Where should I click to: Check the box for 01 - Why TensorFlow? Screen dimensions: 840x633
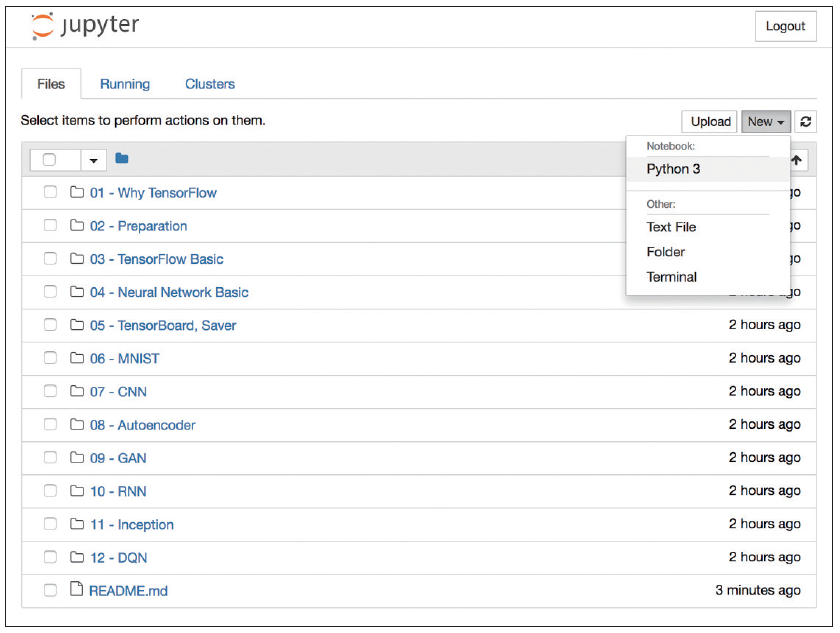(50, 192)
